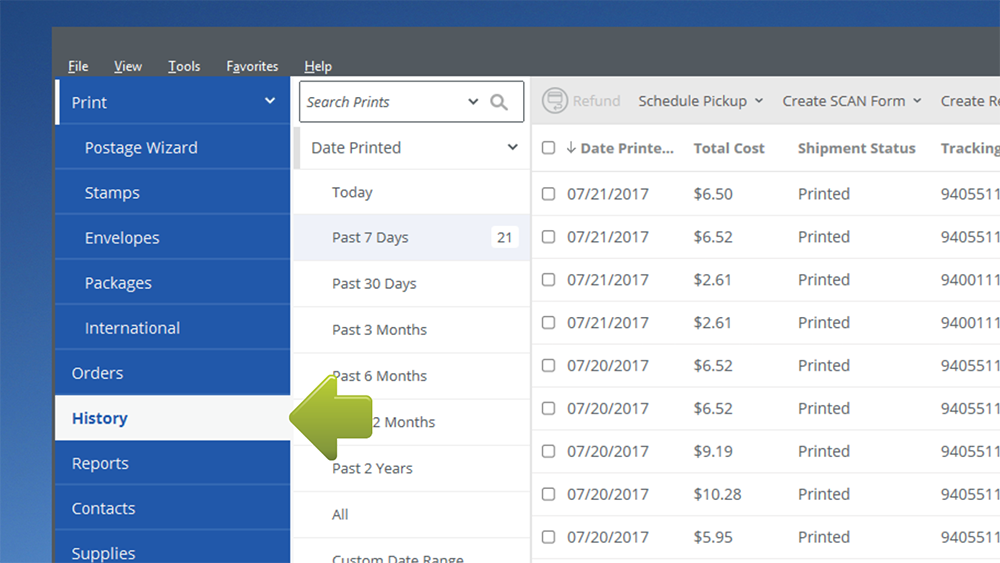
Task: Click the magnifying glass search icon
Action: pyautogui.click(x=499, y=102)
